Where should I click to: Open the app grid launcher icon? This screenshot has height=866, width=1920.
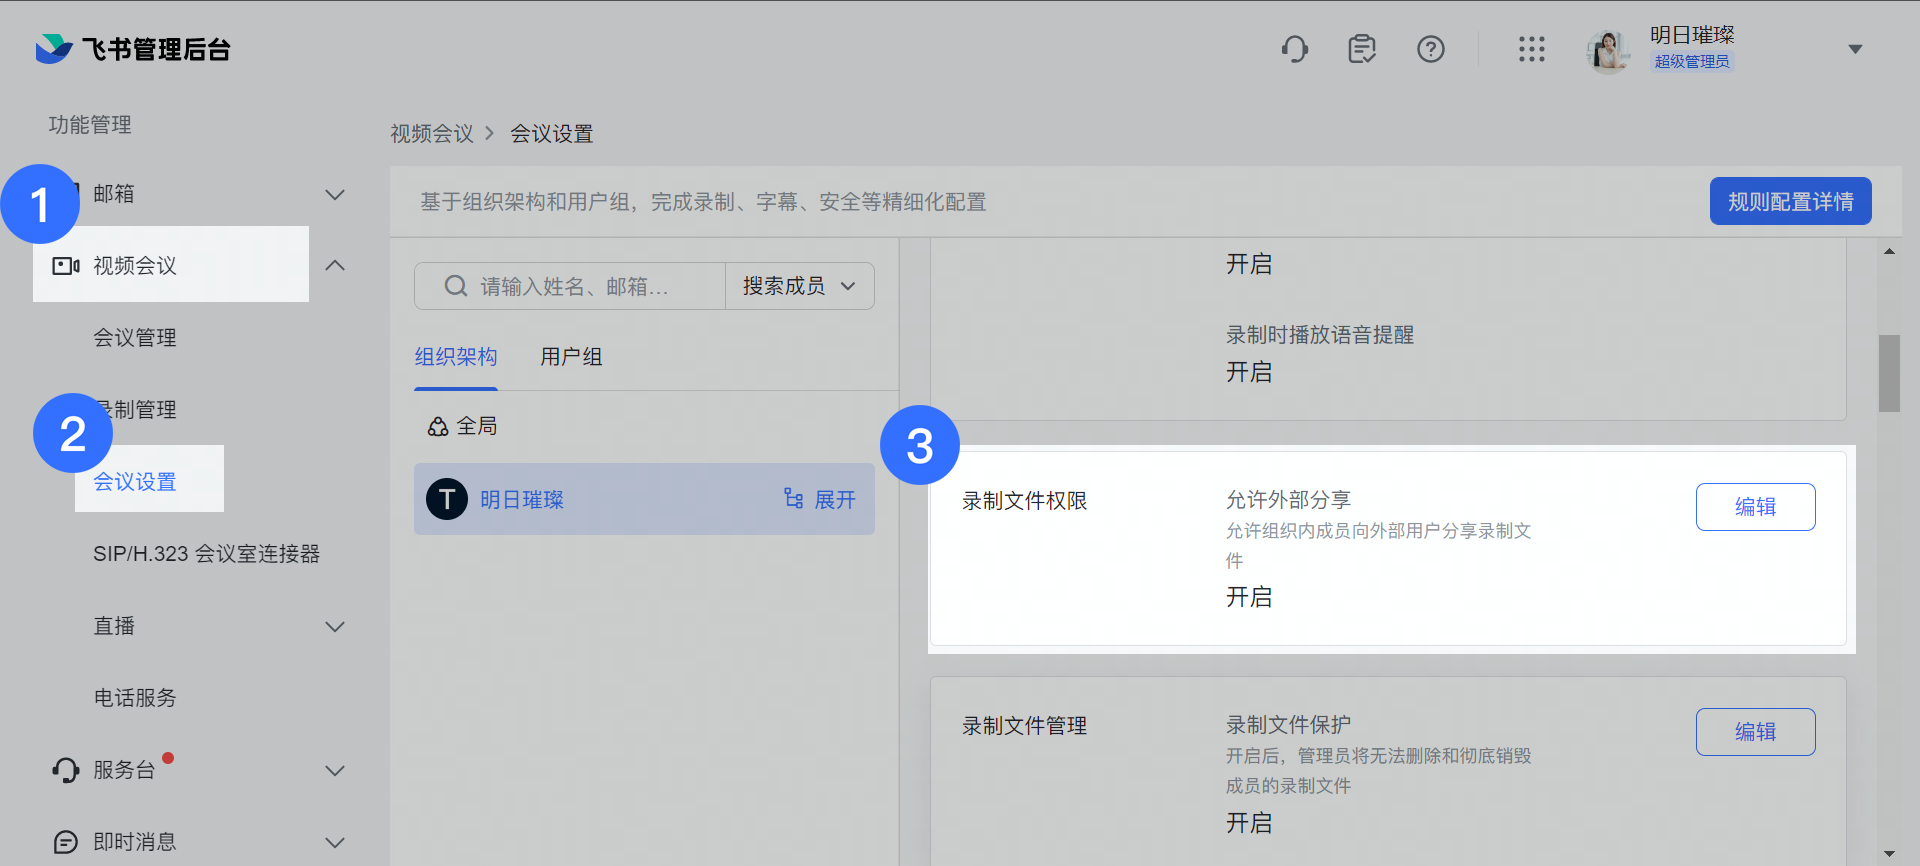point(1532,49)
